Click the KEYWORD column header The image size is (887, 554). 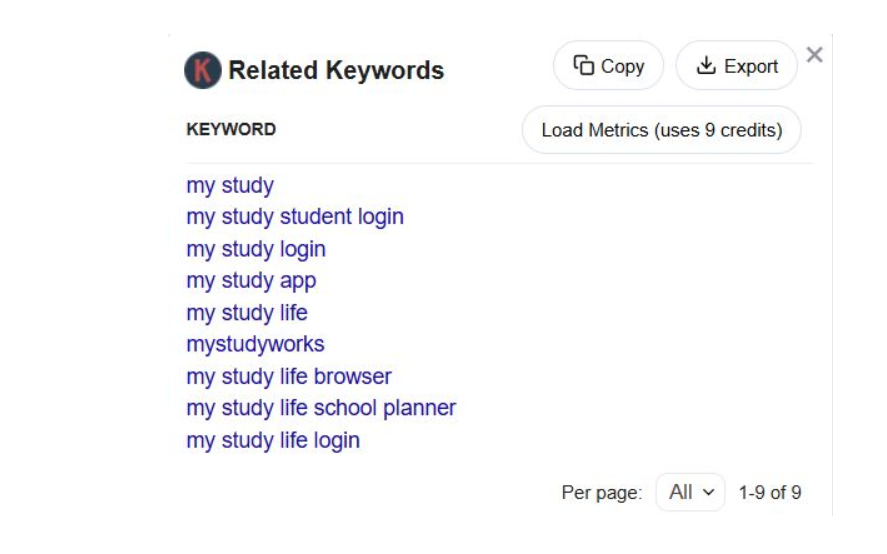pyautogui.click(x=231, y=130)
